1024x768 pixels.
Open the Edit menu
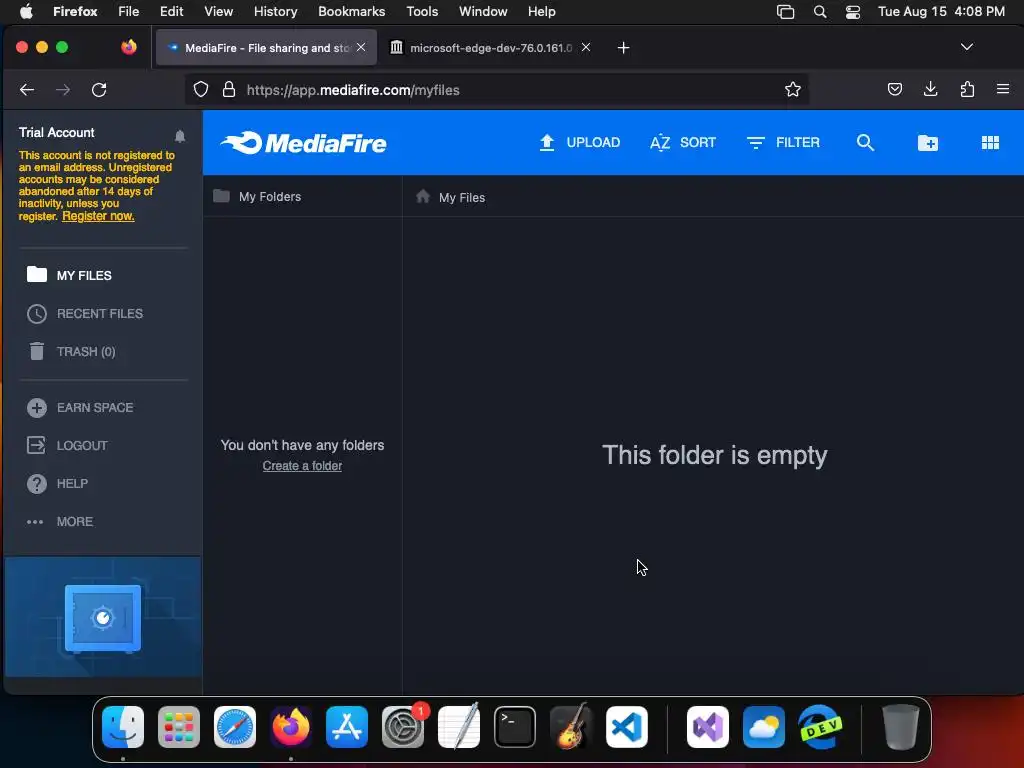coord(172,11)
